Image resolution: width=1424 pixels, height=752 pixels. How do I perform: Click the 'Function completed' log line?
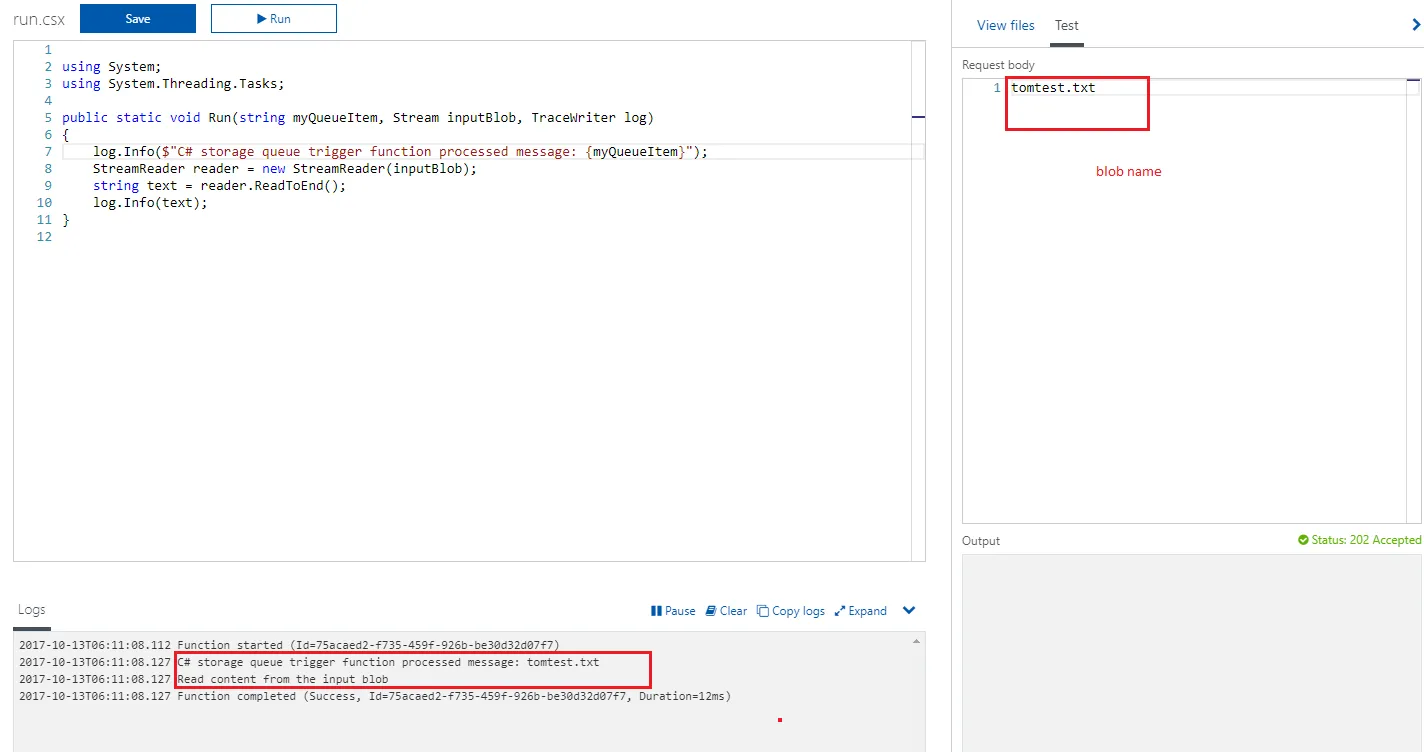pos(375,696)
